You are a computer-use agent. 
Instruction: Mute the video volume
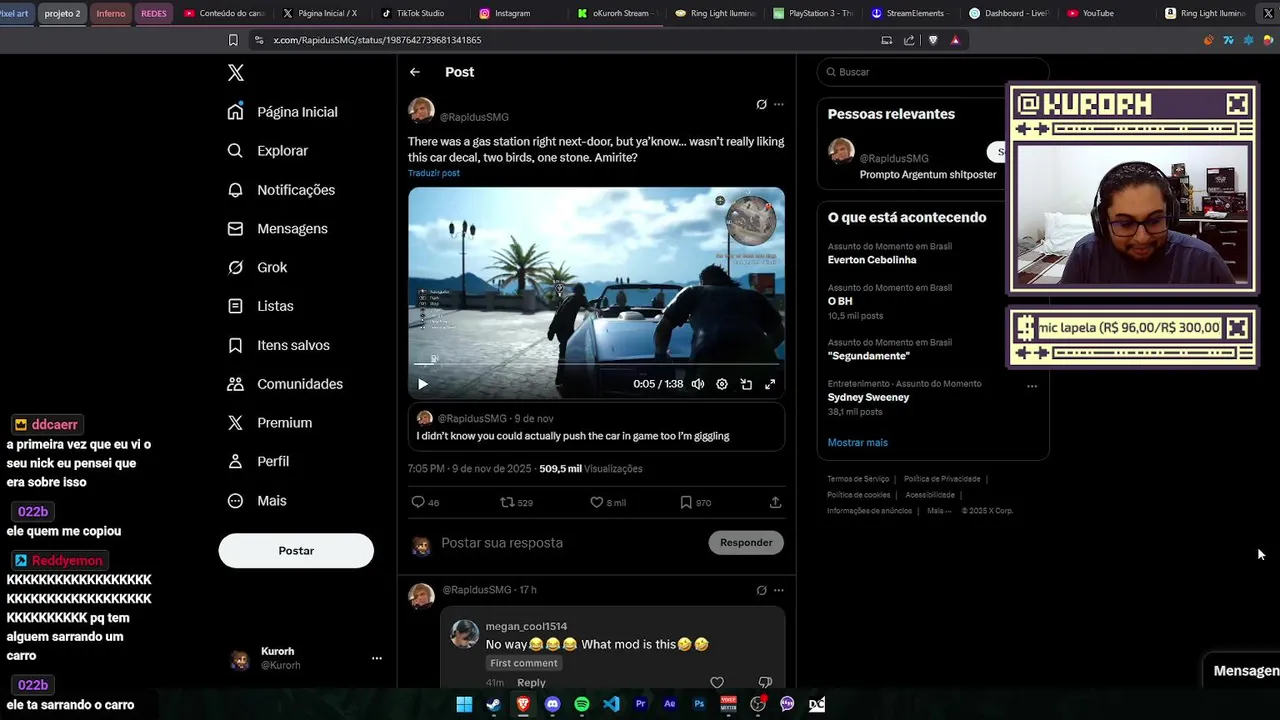point(698,384)
